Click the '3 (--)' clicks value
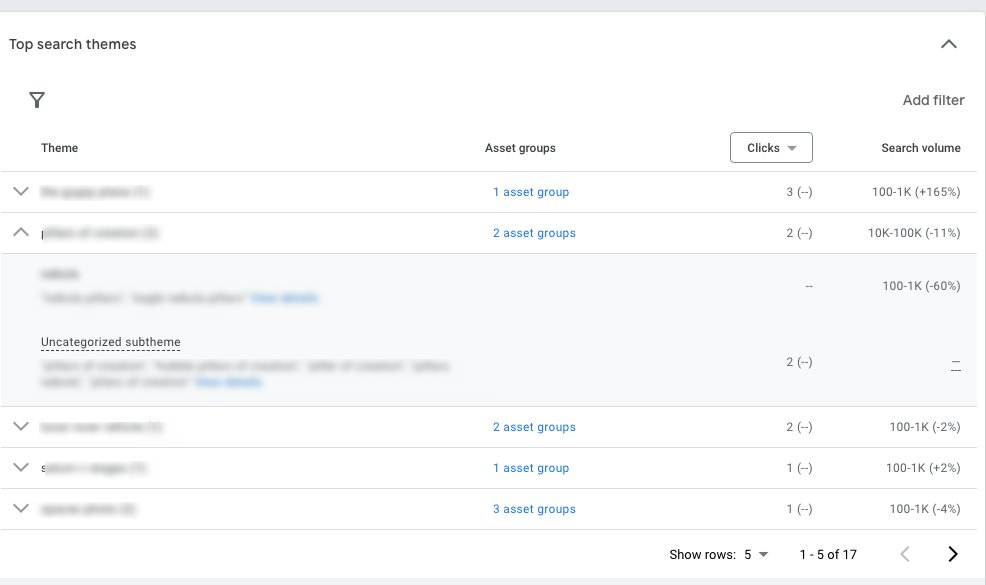The height and width of the screenshot is (585, 986). [799, 192]
